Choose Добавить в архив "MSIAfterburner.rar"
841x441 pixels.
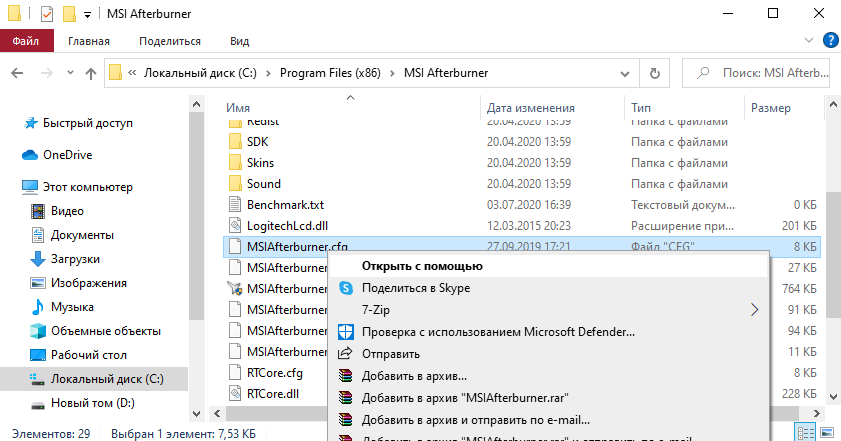[x=548, y=398]
